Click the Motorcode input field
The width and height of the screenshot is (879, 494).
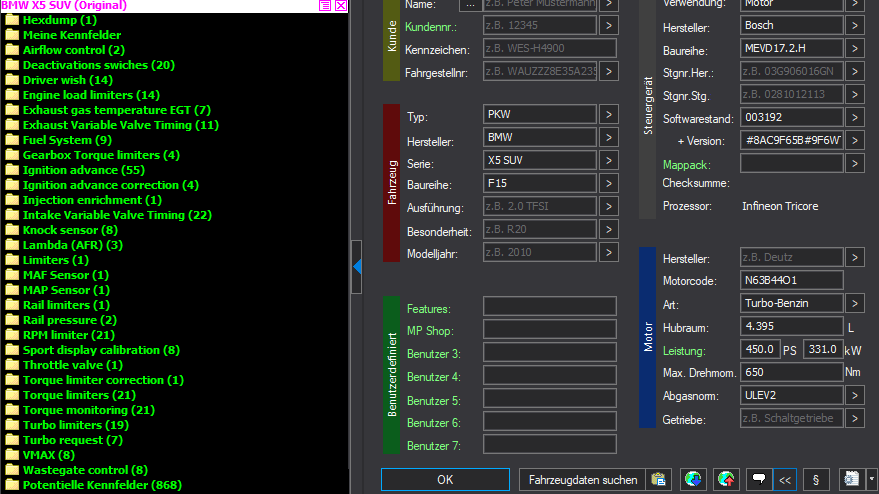tap(791, 280)
